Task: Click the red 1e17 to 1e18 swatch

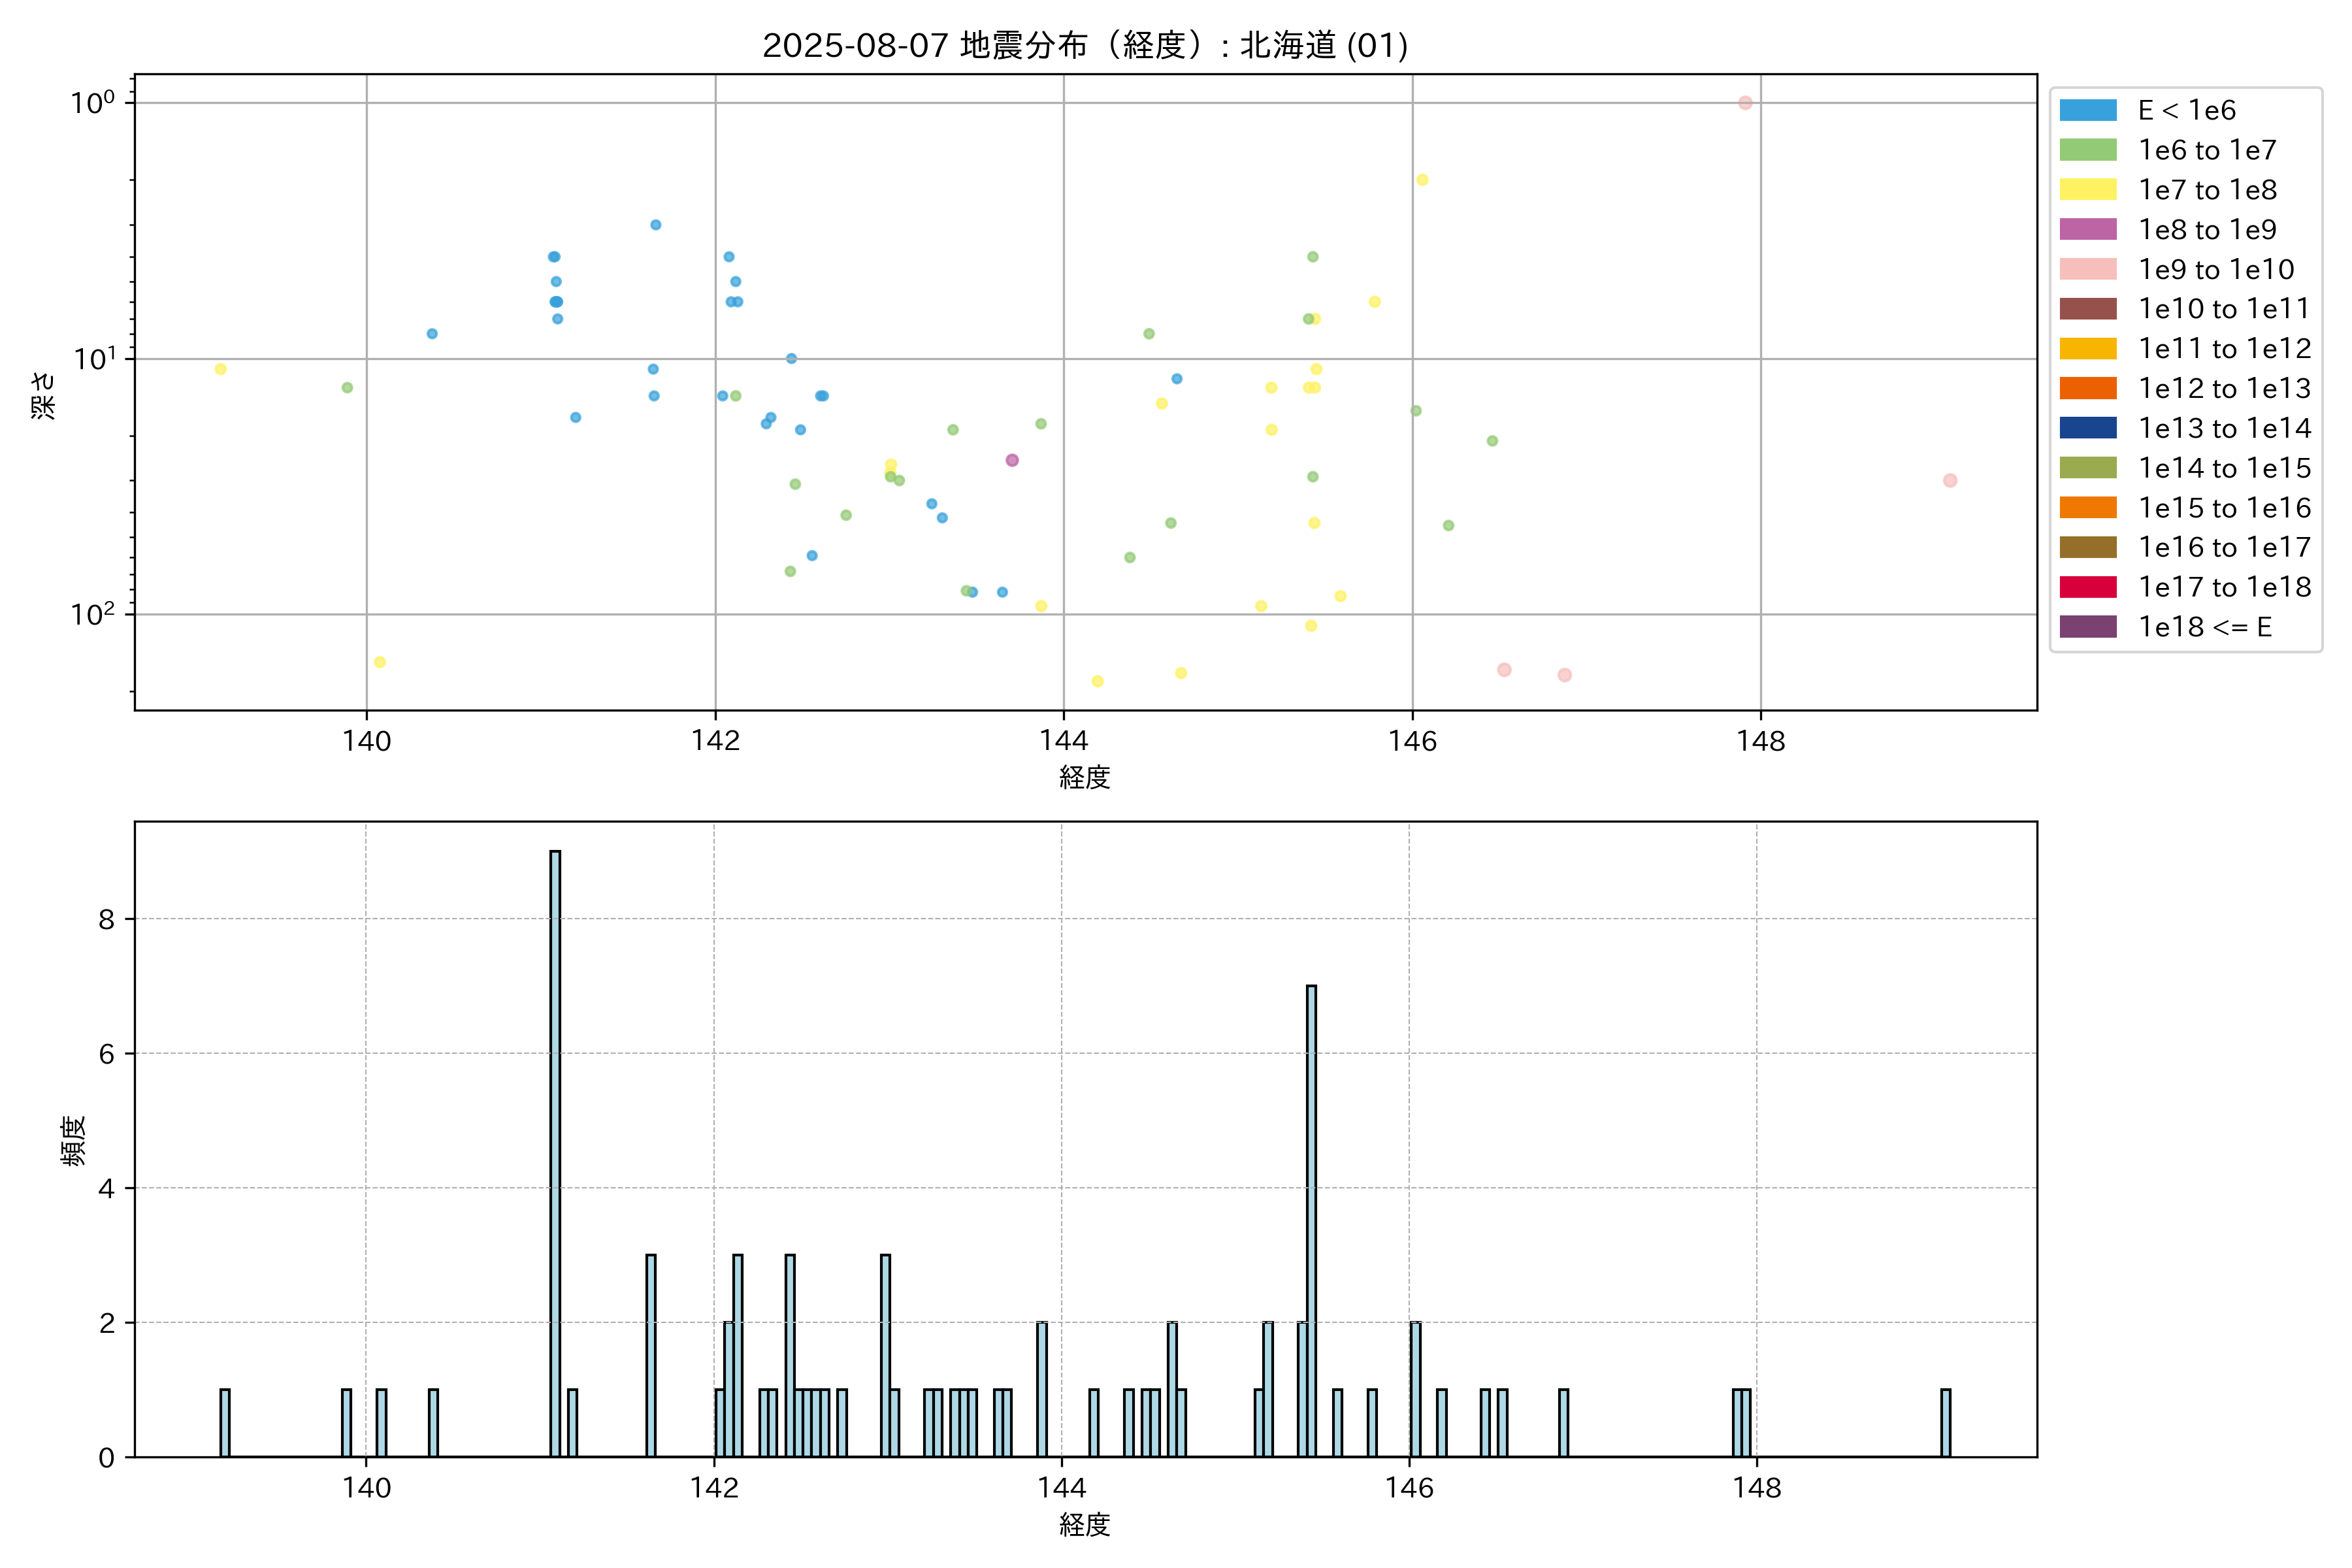Action: pos(2087,587)
